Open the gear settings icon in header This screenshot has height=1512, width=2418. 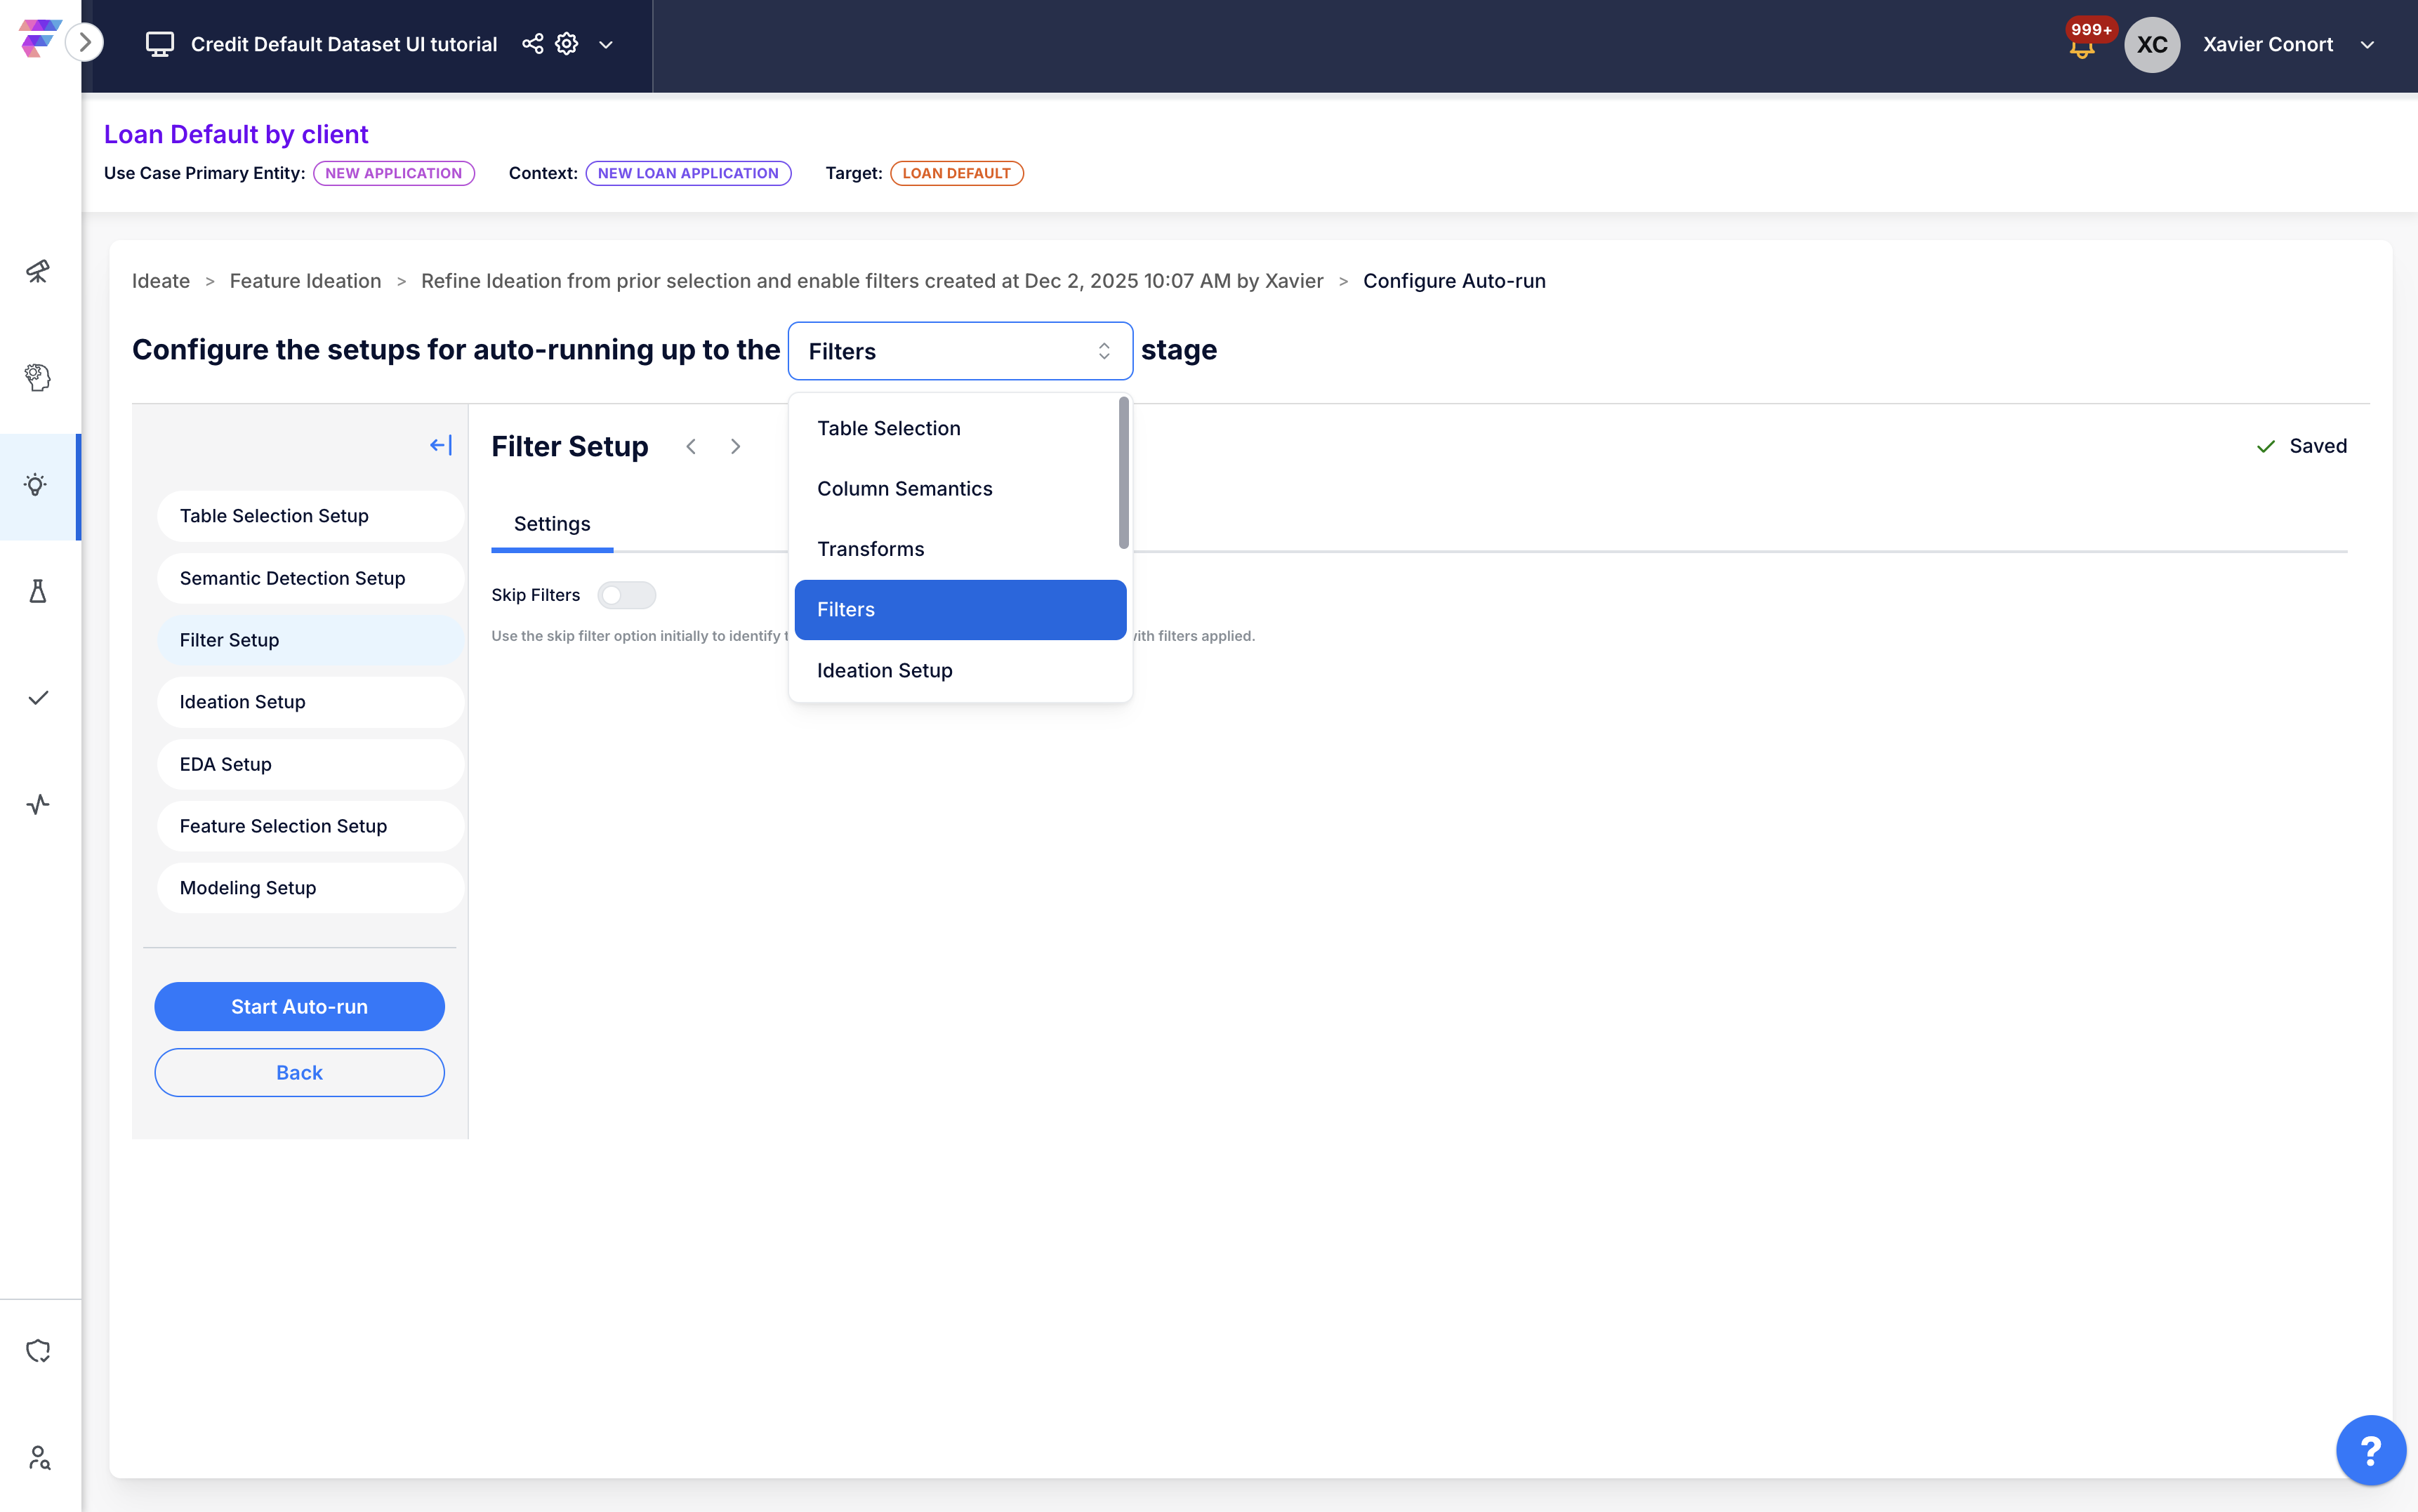(x=567, y=44)
